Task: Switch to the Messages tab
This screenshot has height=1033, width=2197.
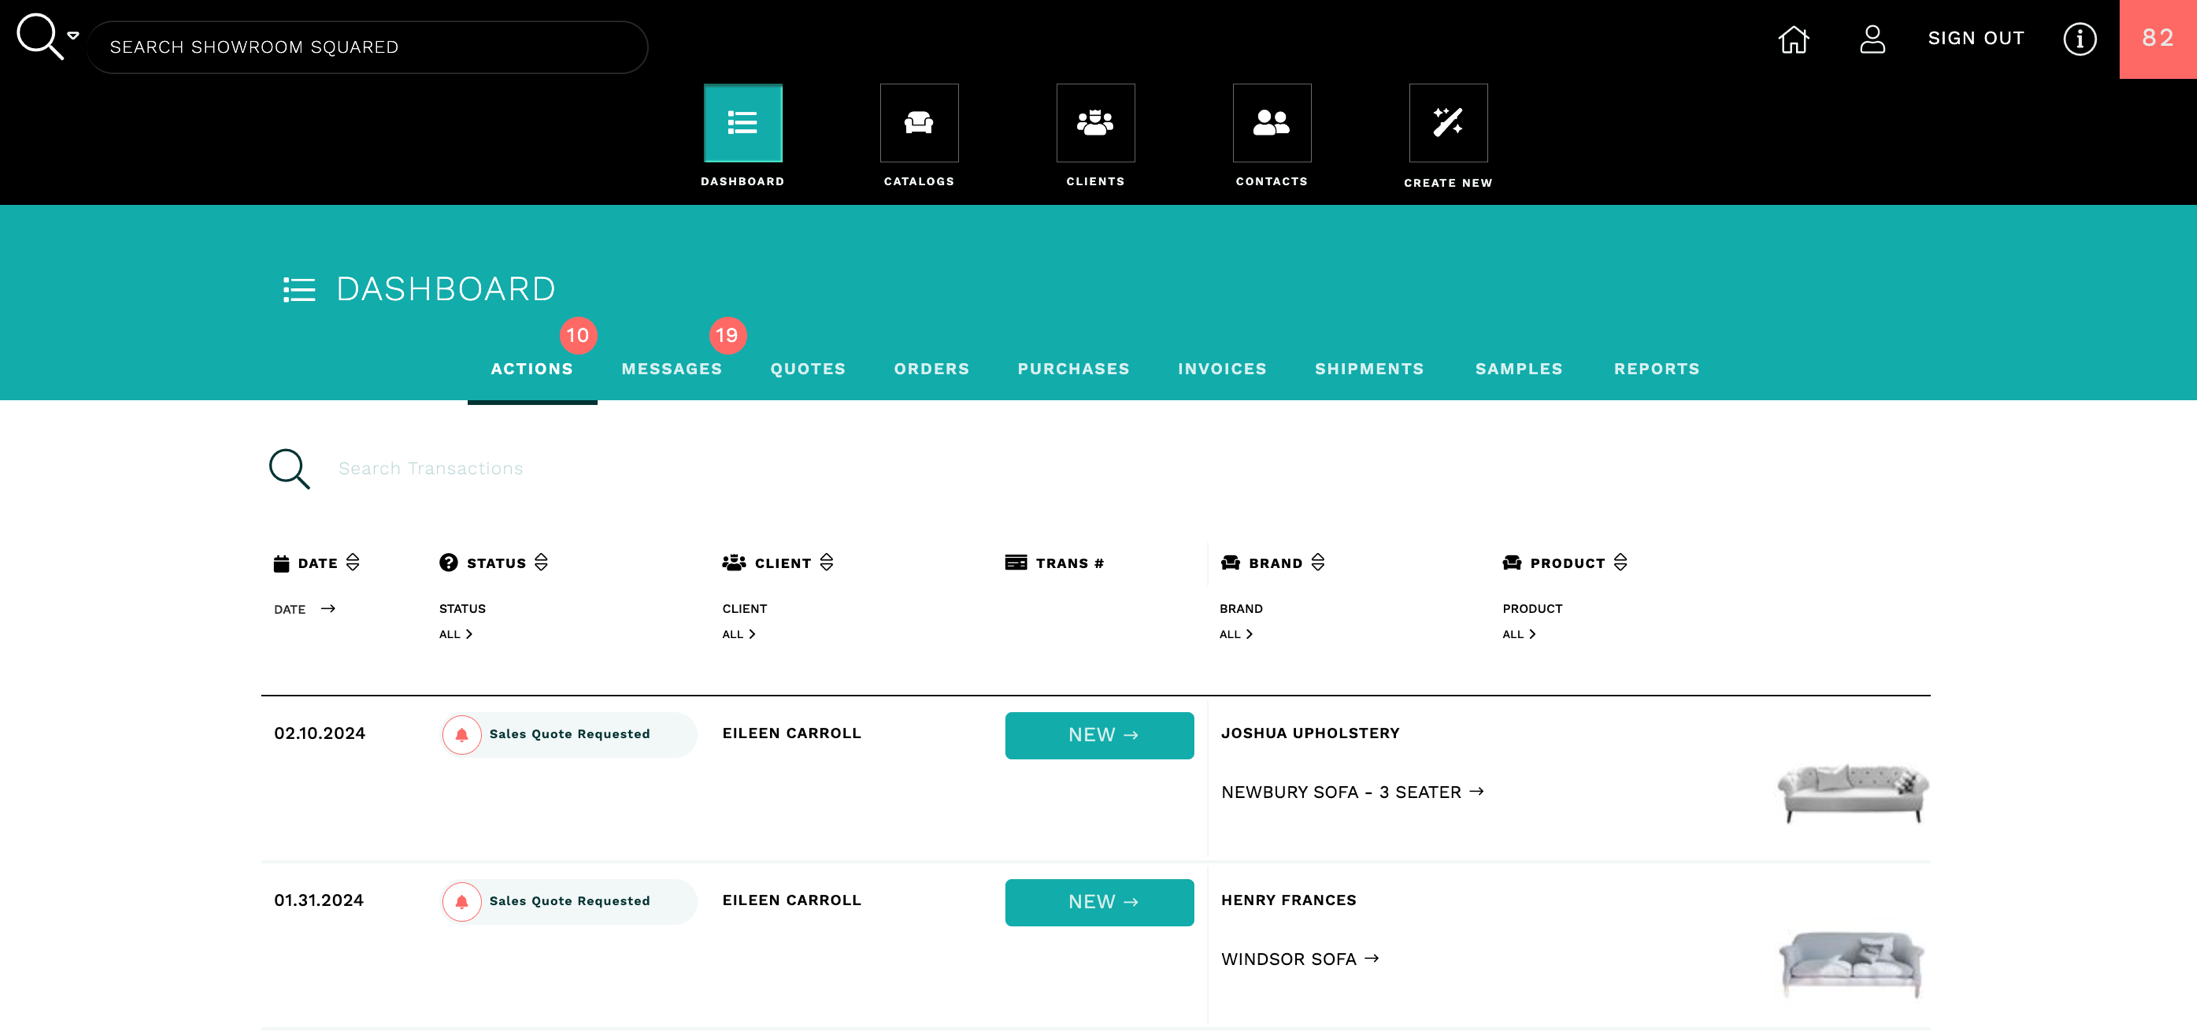Action: pyautogui.click(x=671, y=369)
